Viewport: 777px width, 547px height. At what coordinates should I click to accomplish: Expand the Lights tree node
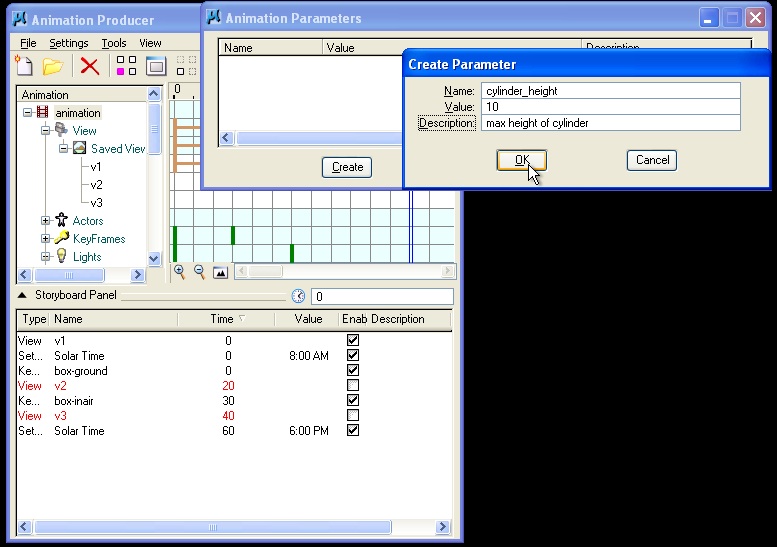coord(46,257)
